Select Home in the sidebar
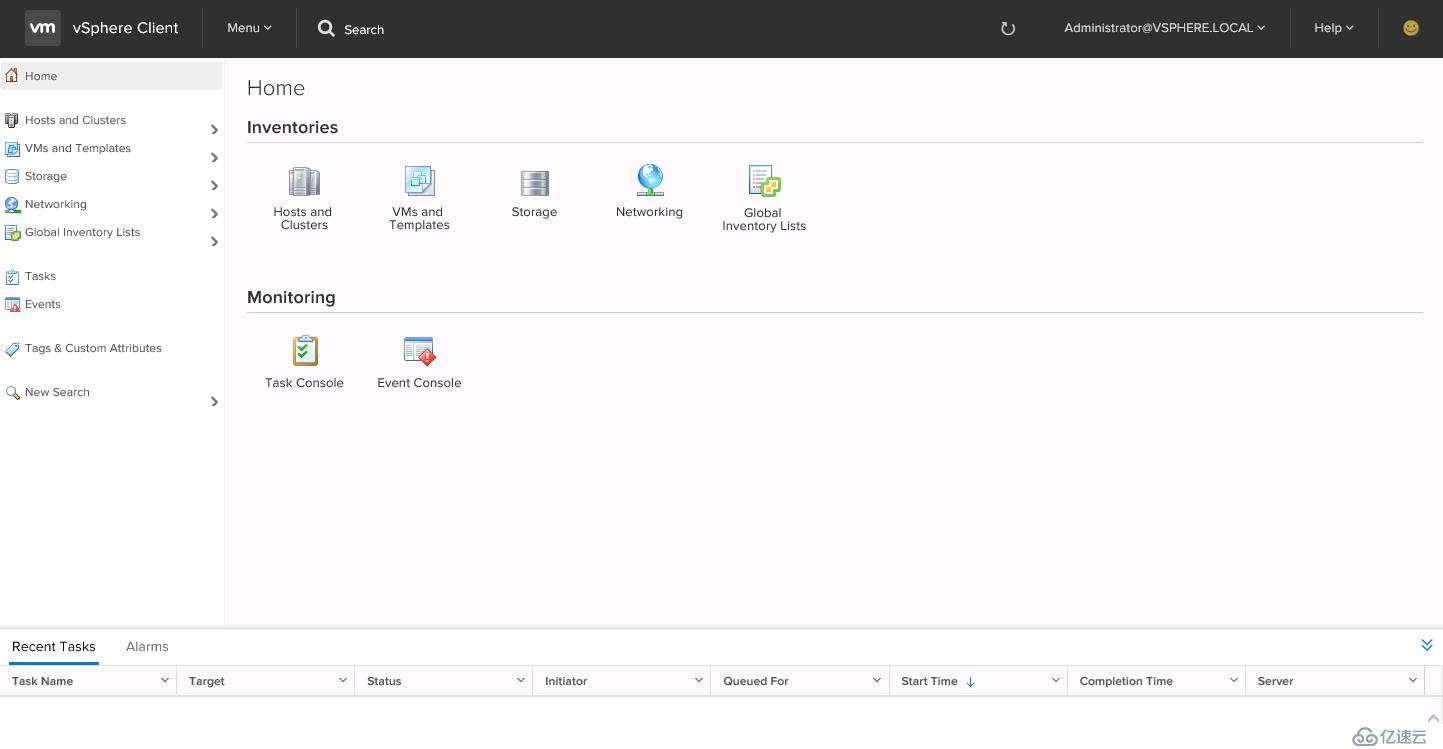The height and width of the screenshot is (749, 1443). tap(111, 76)
